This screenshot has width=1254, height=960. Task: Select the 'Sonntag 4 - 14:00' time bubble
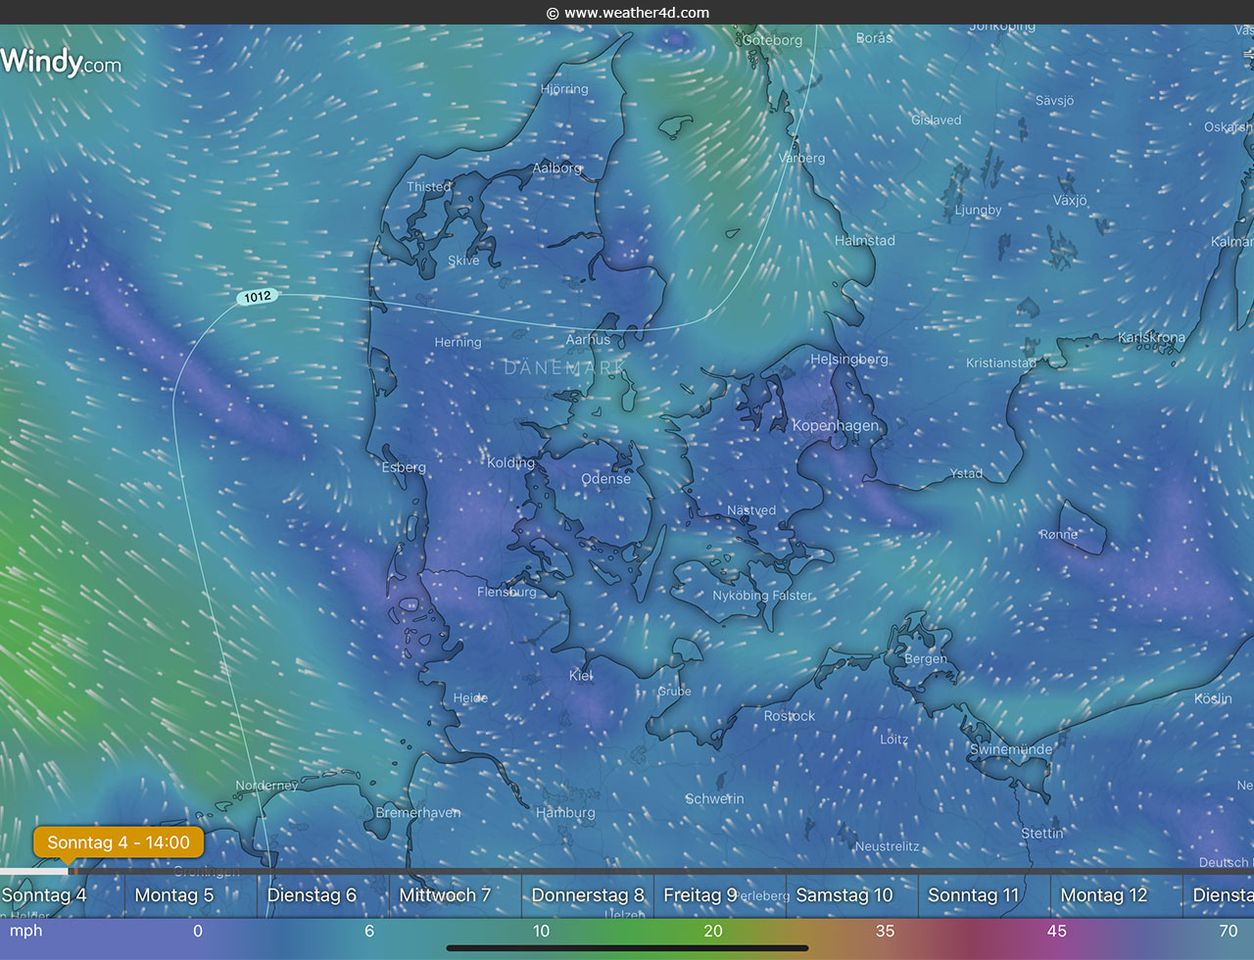[118, 842]
